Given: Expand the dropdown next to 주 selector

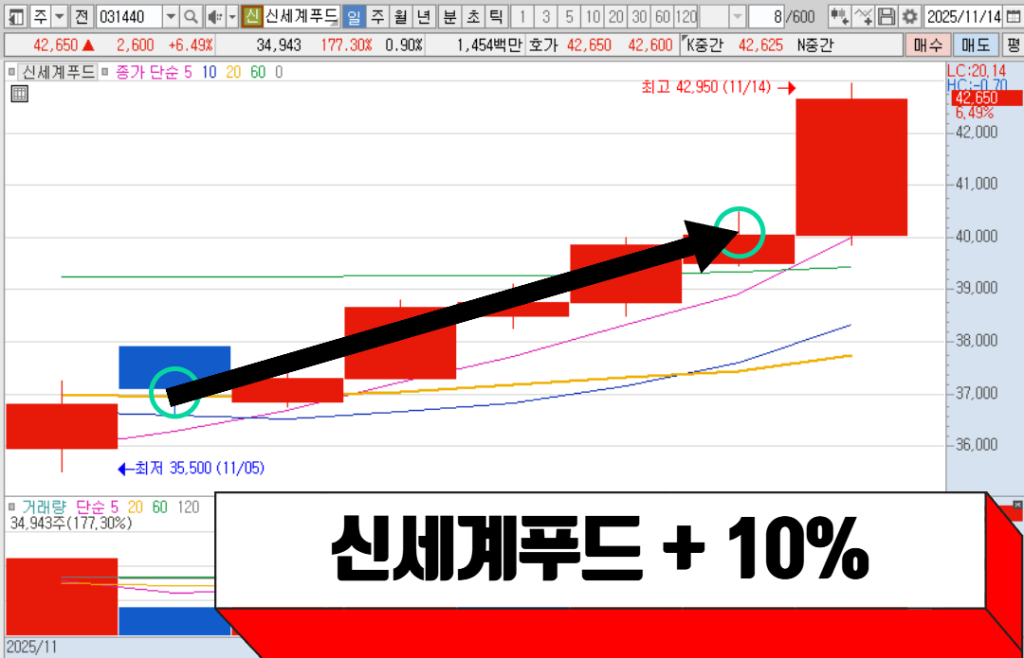Looking at the screenshot, I should pyautogui.click(x=59, y=17).
